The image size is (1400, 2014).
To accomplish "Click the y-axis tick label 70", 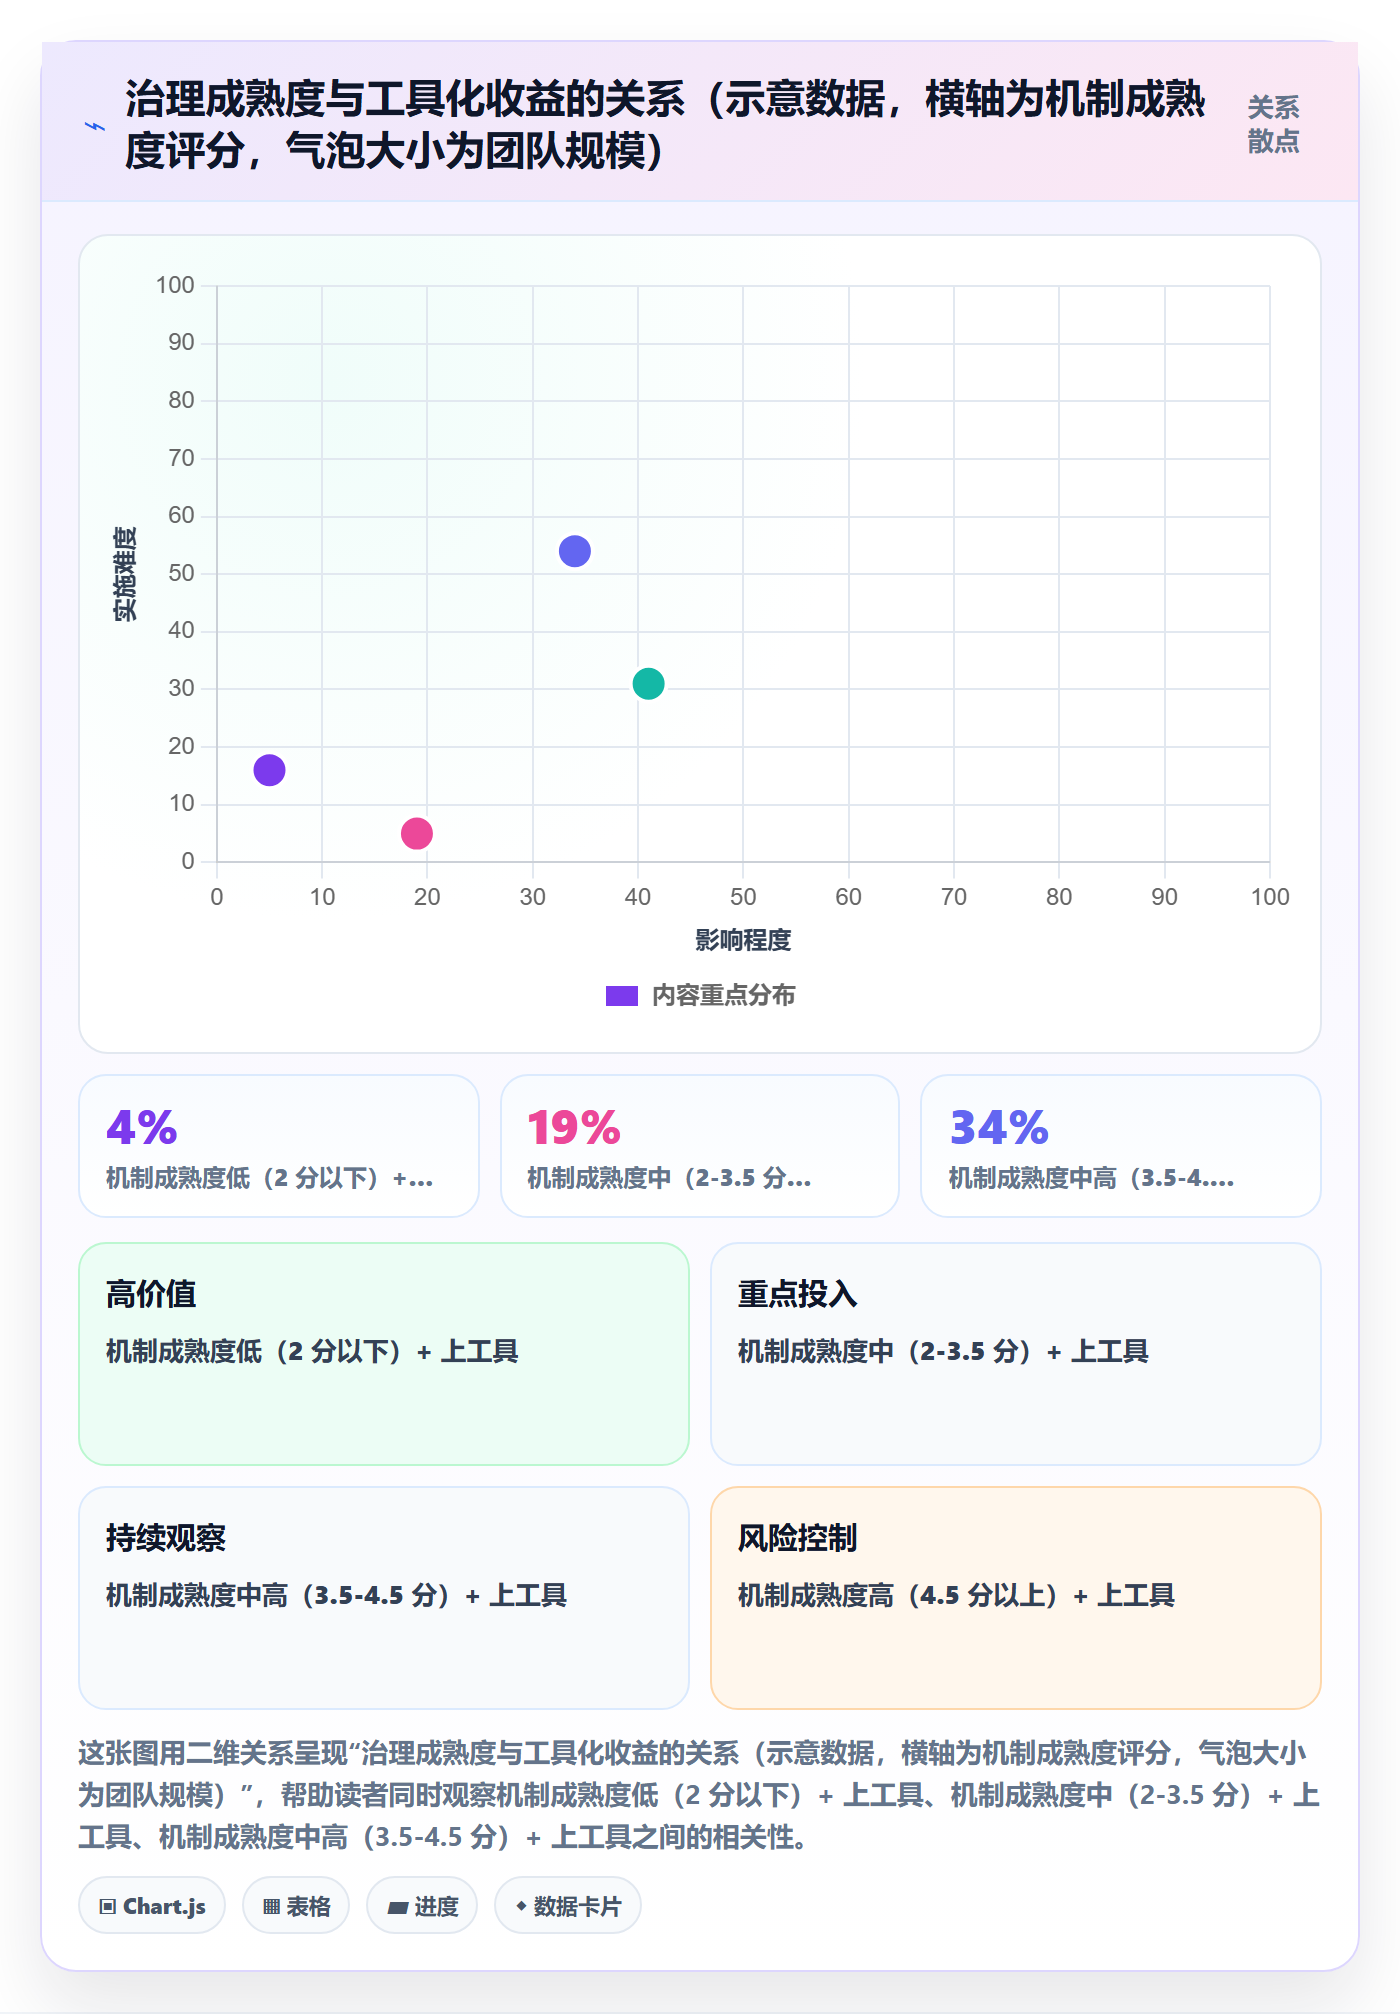I will click(181, 458).
